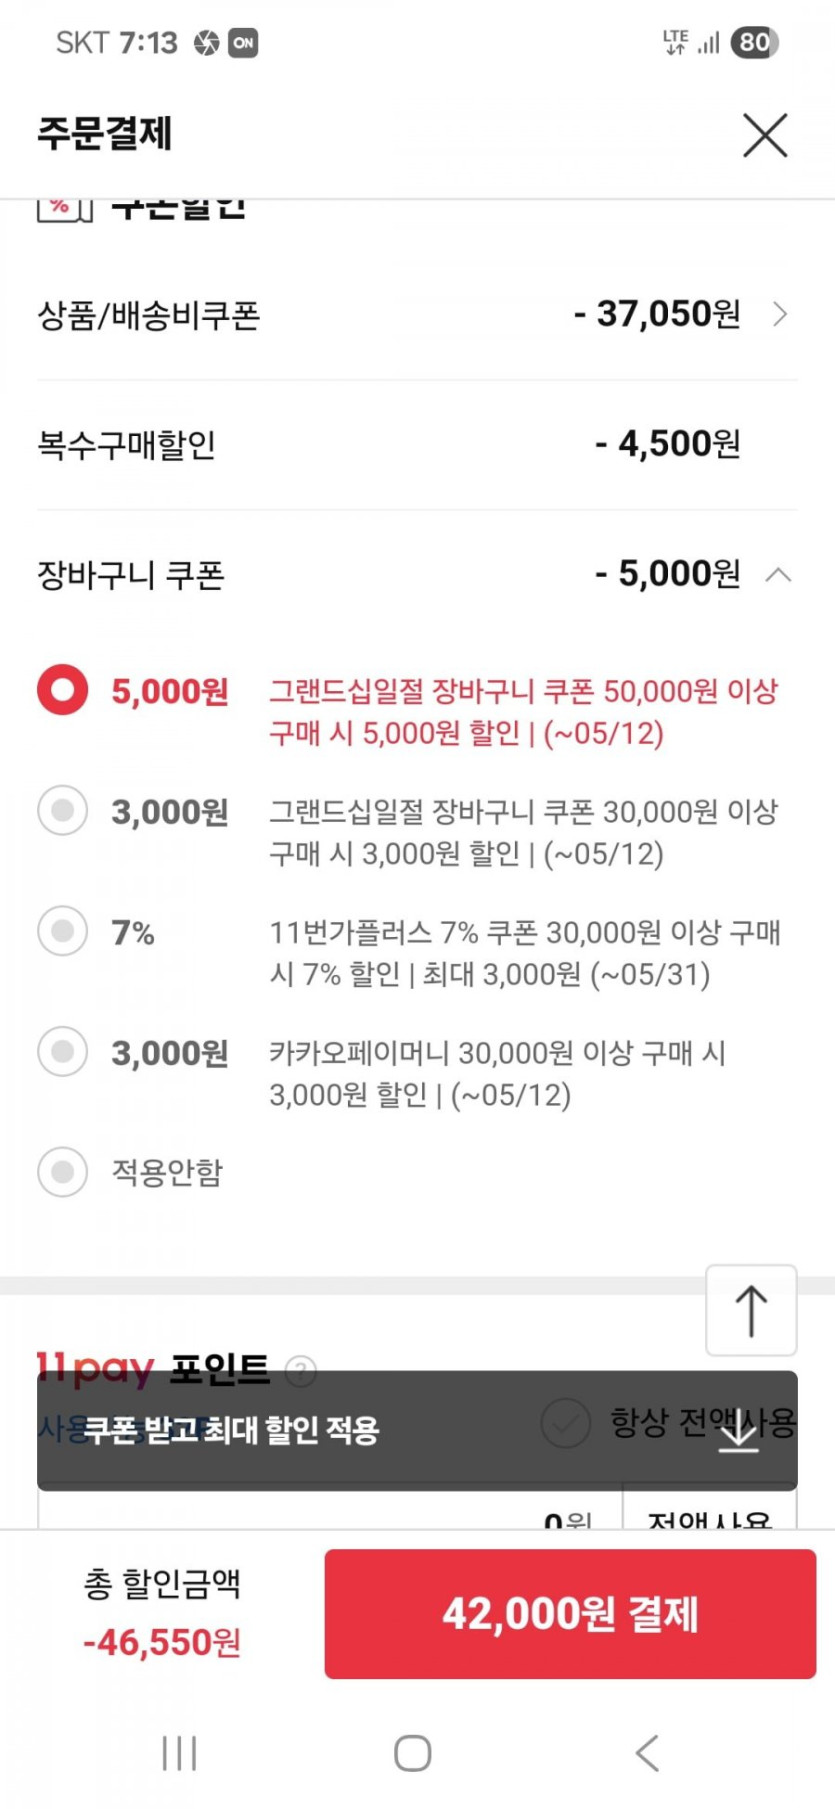This screenshot has width=835, height=1809.
Task: Select the 5,000원 그랜드십일절 cart coupon
Action: 63,690
